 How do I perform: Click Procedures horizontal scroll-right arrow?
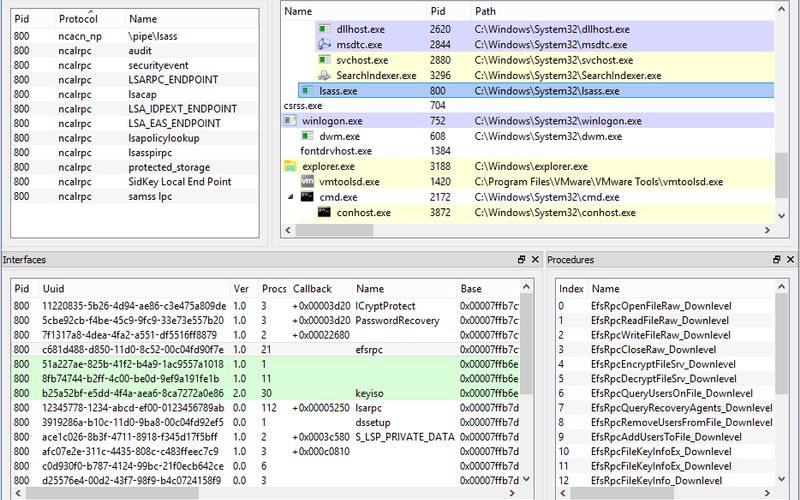(767, 493)
